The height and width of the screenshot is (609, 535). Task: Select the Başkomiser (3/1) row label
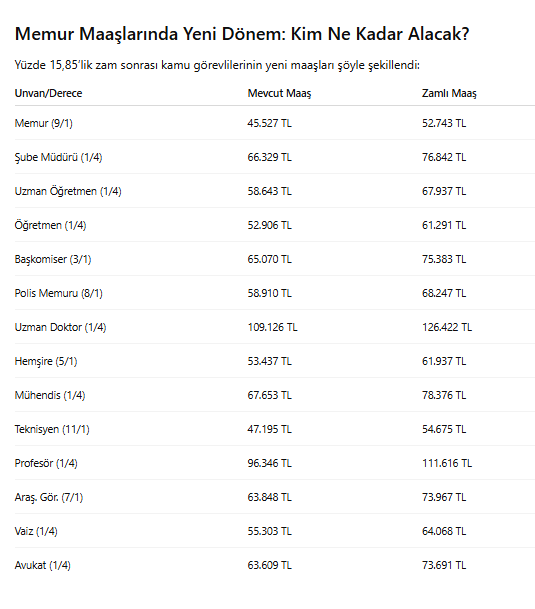pyautogui.click(x=53, y=259)
